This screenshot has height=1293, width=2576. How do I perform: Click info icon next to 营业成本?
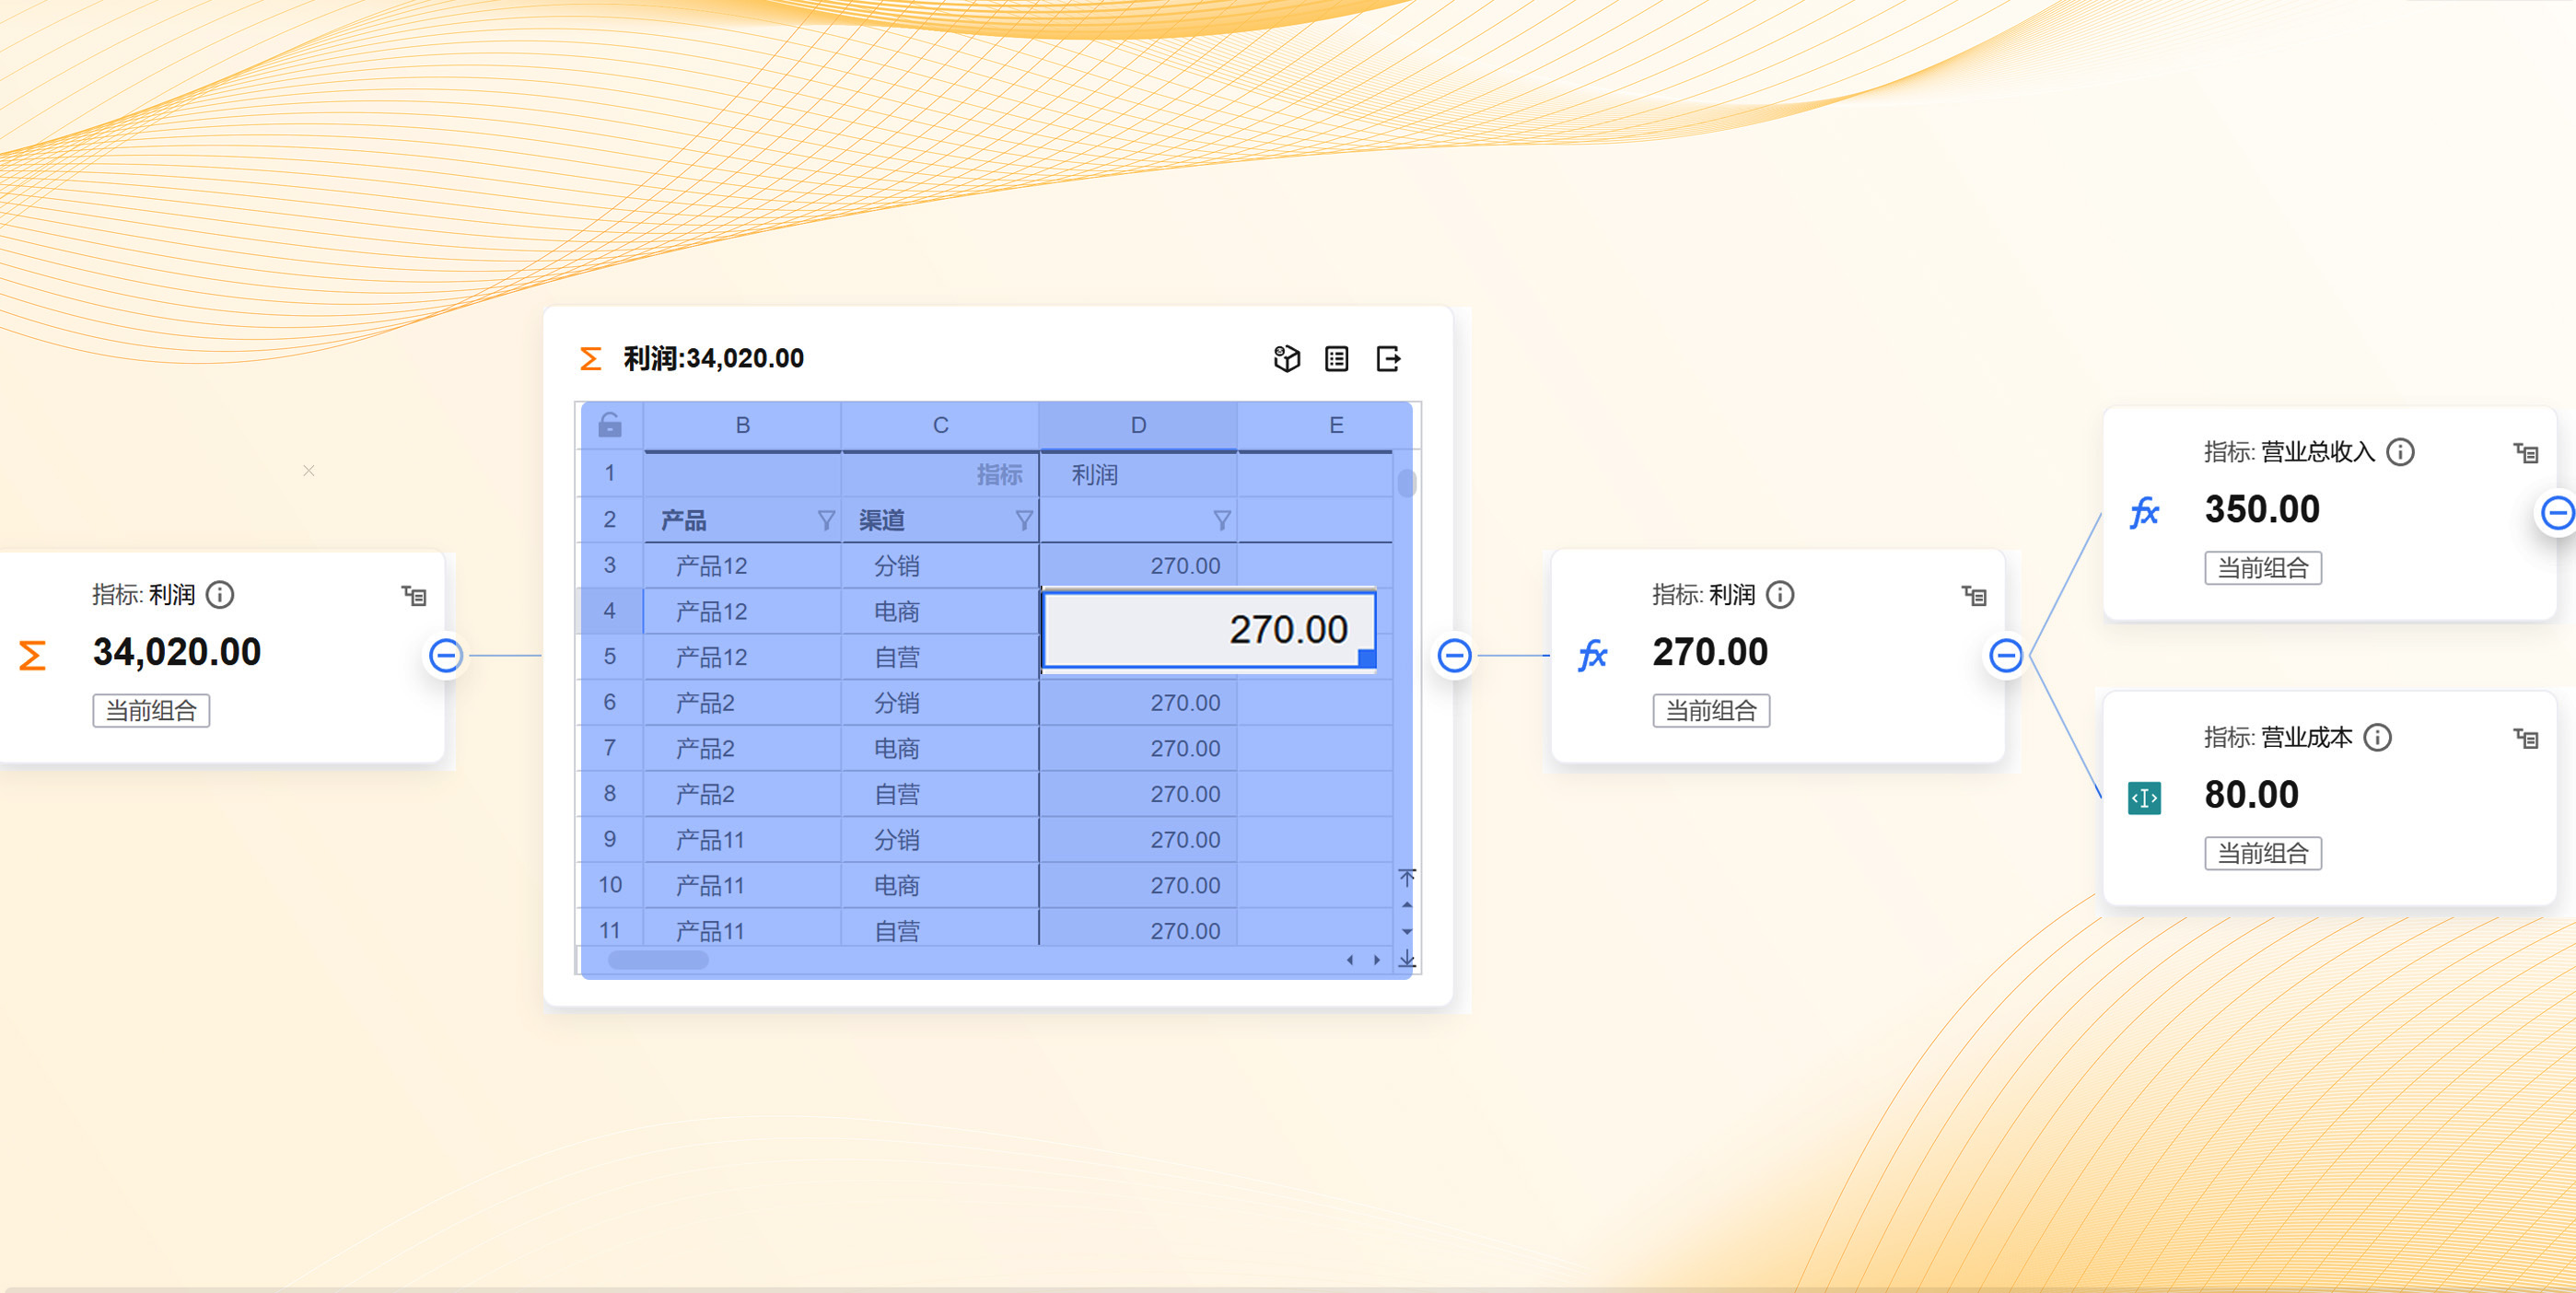pos(2377,737)
